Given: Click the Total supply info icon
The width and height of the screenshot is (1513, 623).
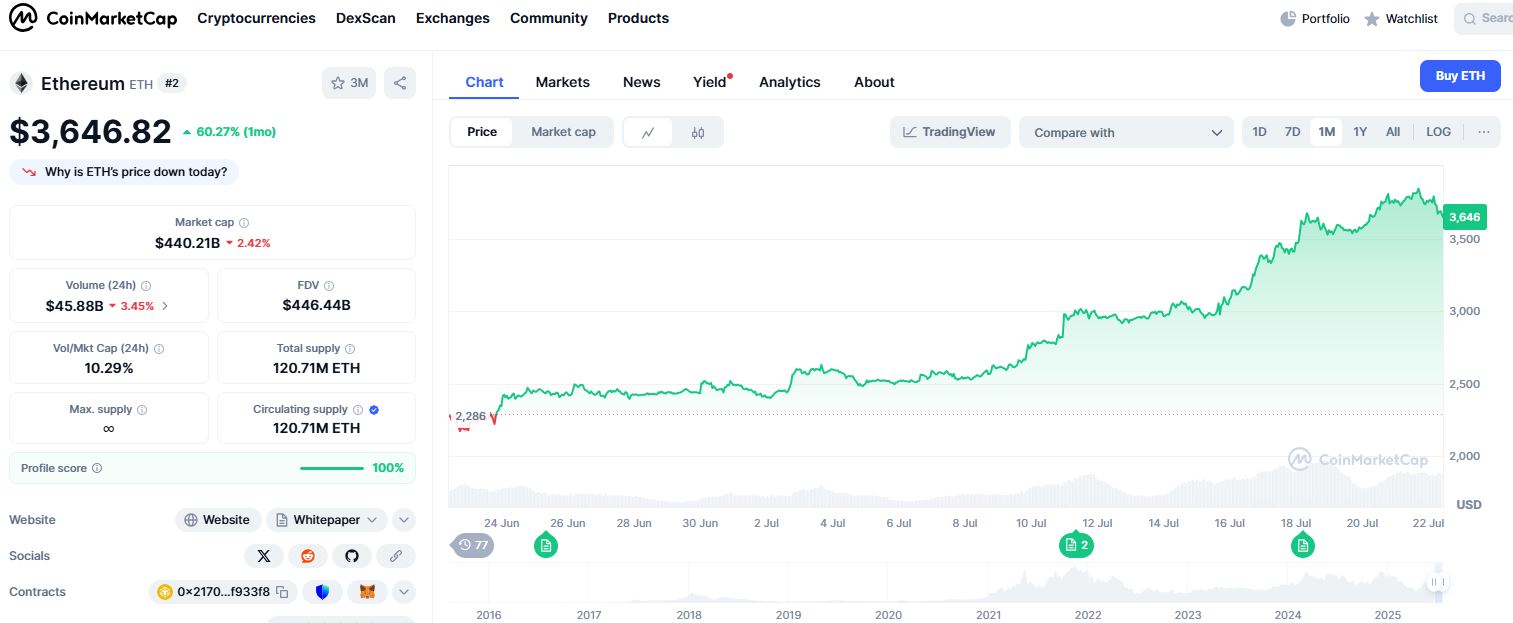Looking at the screenshot, I should (x=350, y=349).
